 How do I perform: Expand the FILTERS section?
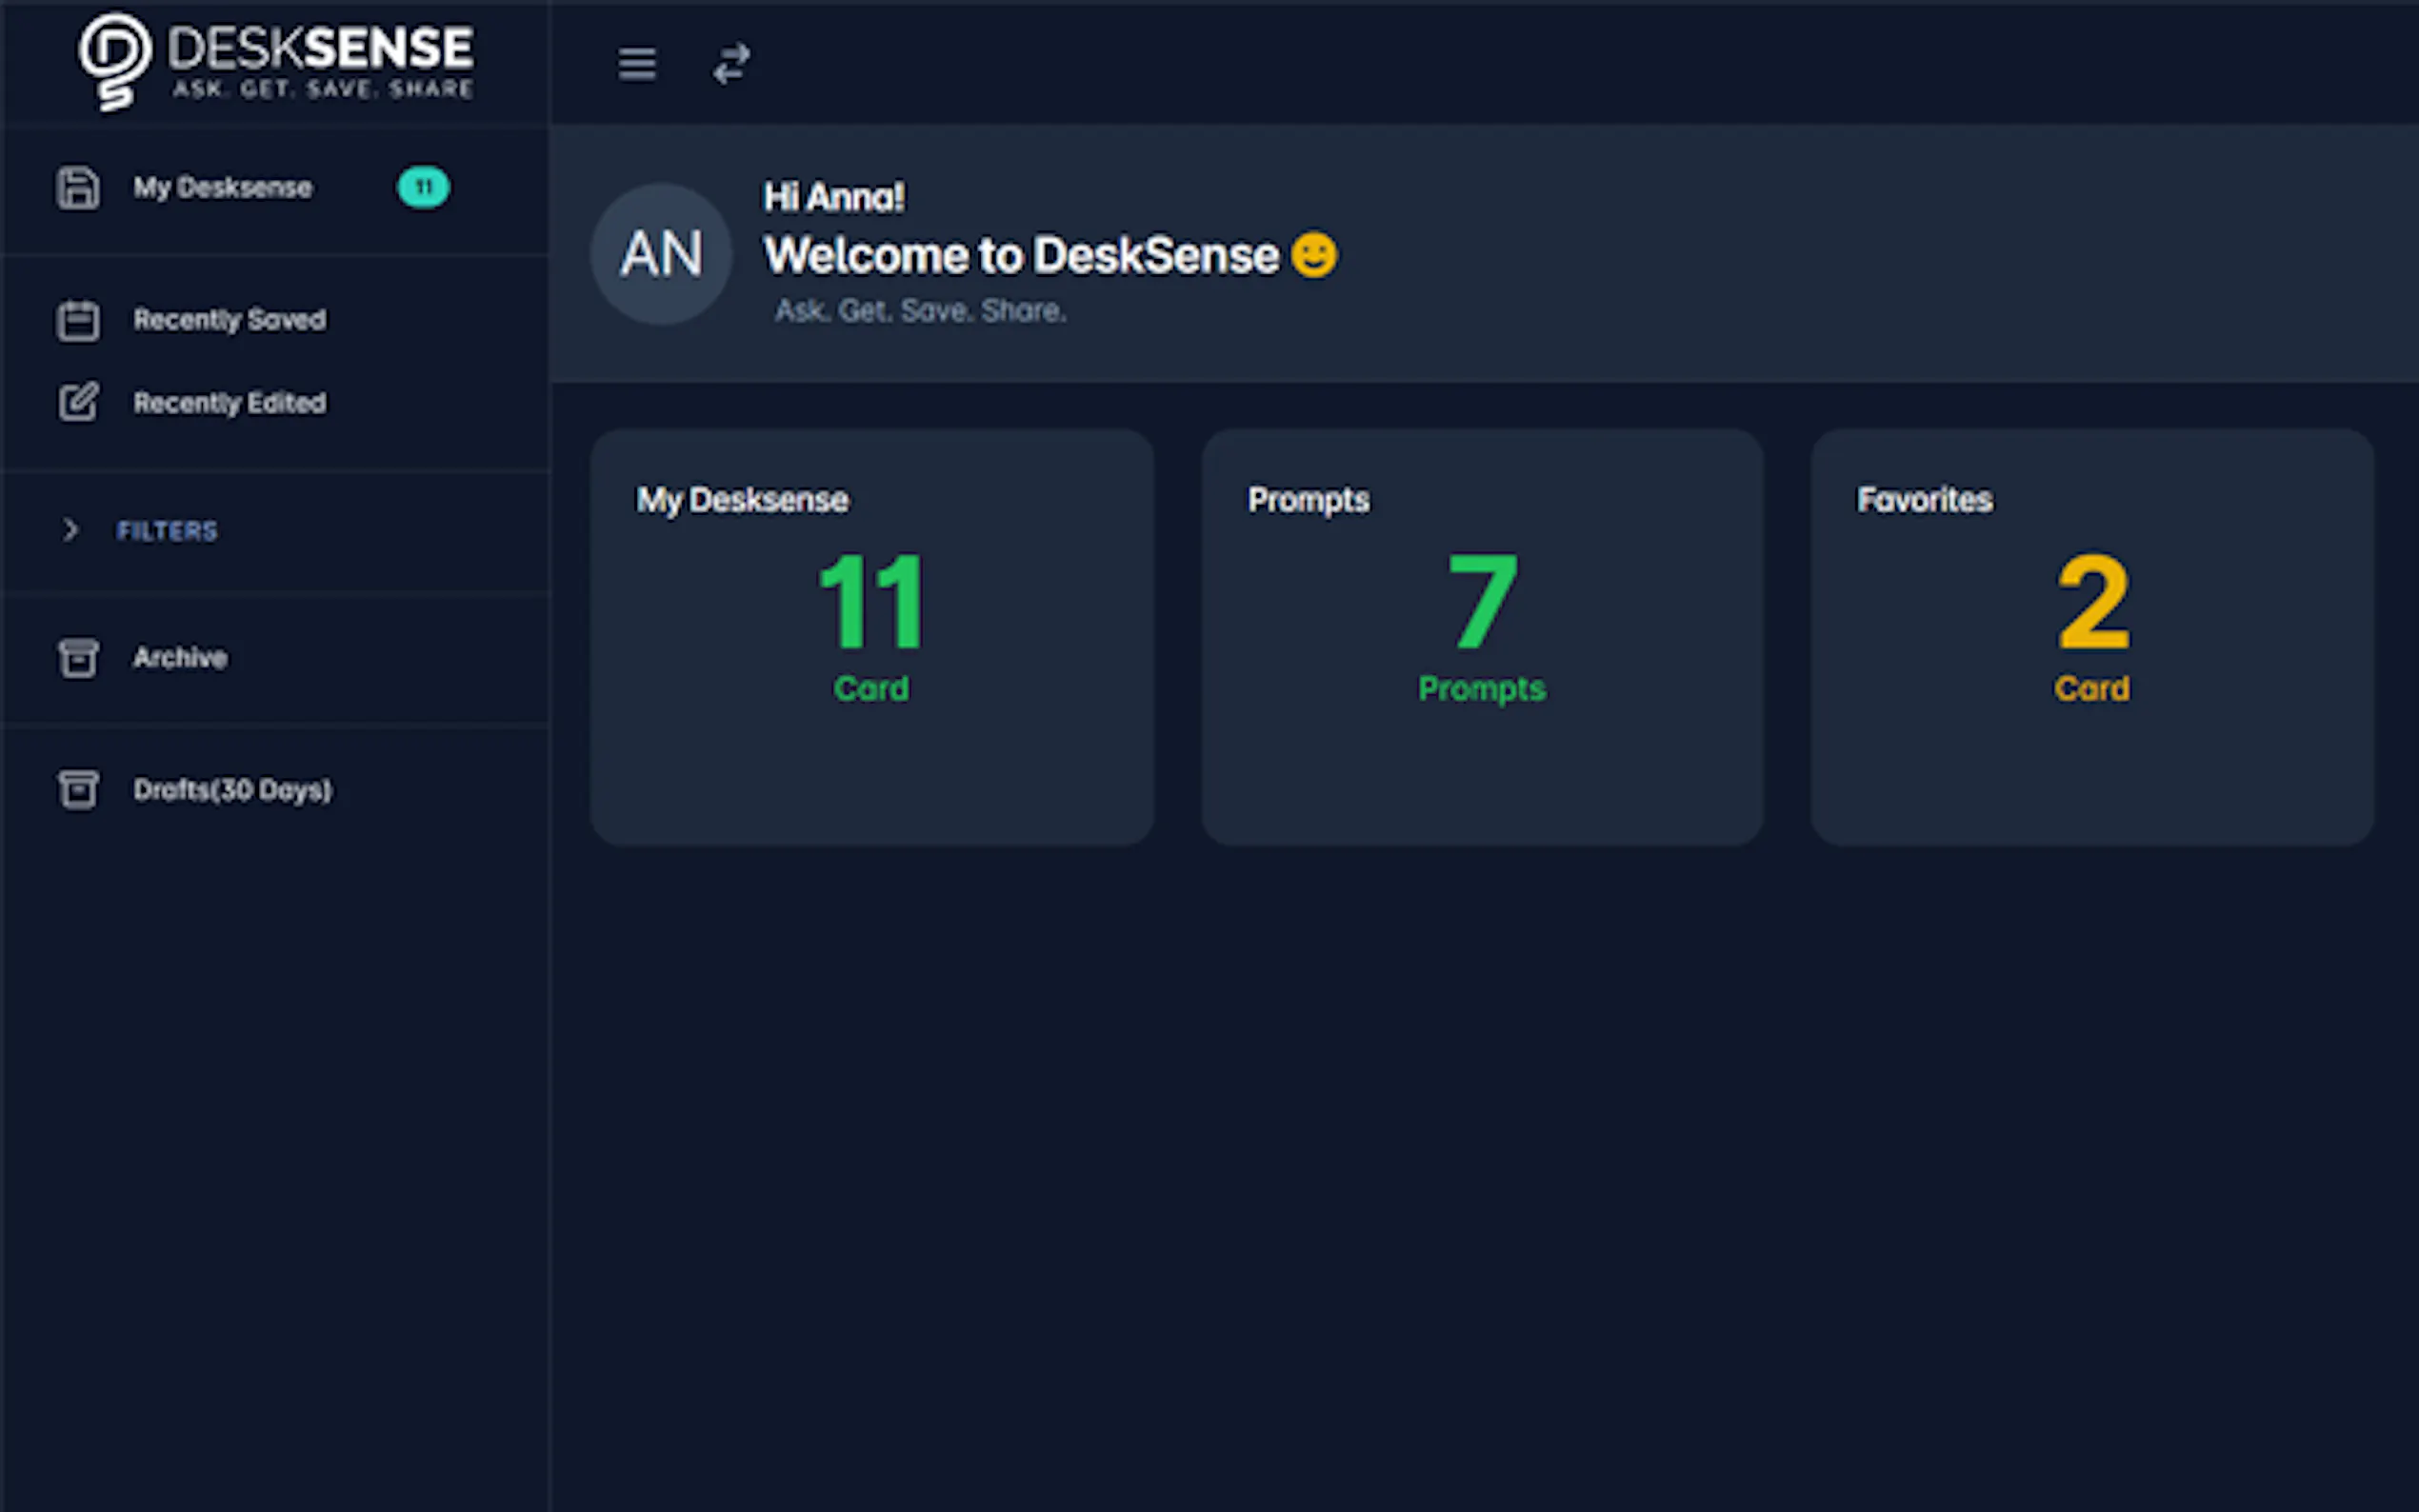167,530
